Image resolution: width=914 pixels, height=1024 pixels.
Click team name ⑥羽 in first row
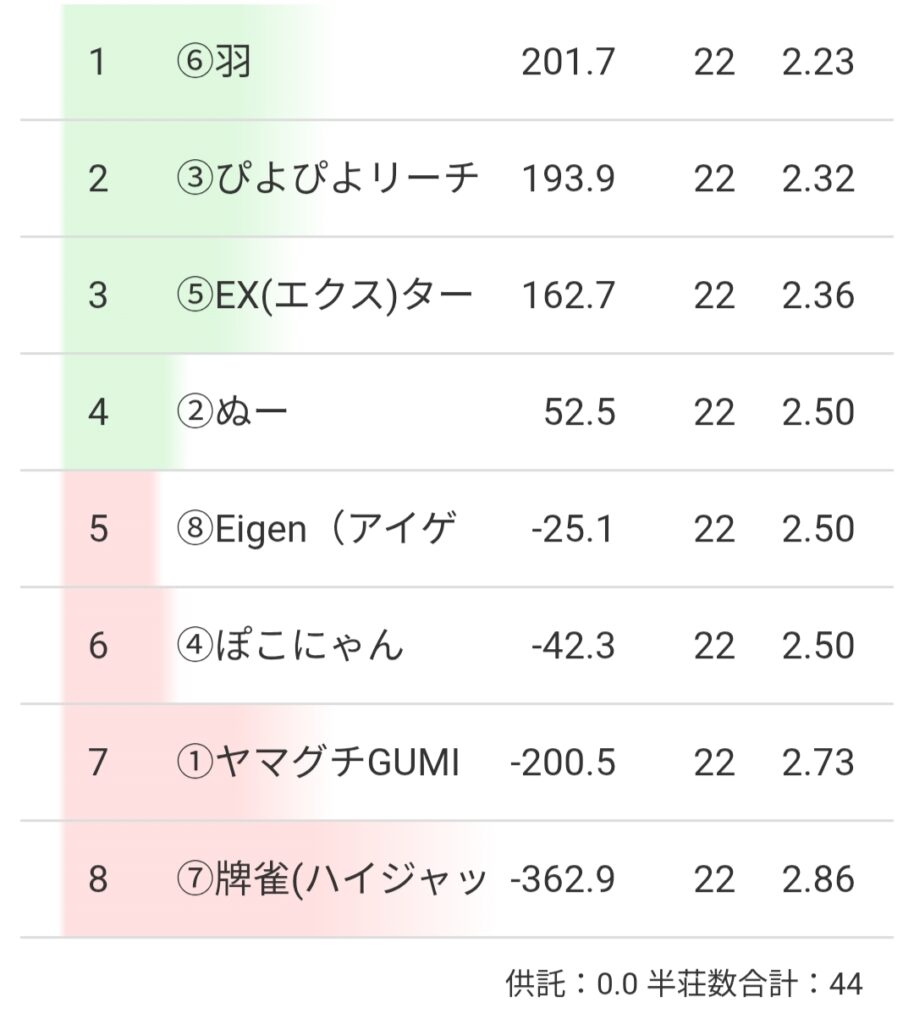click(213, 62)
